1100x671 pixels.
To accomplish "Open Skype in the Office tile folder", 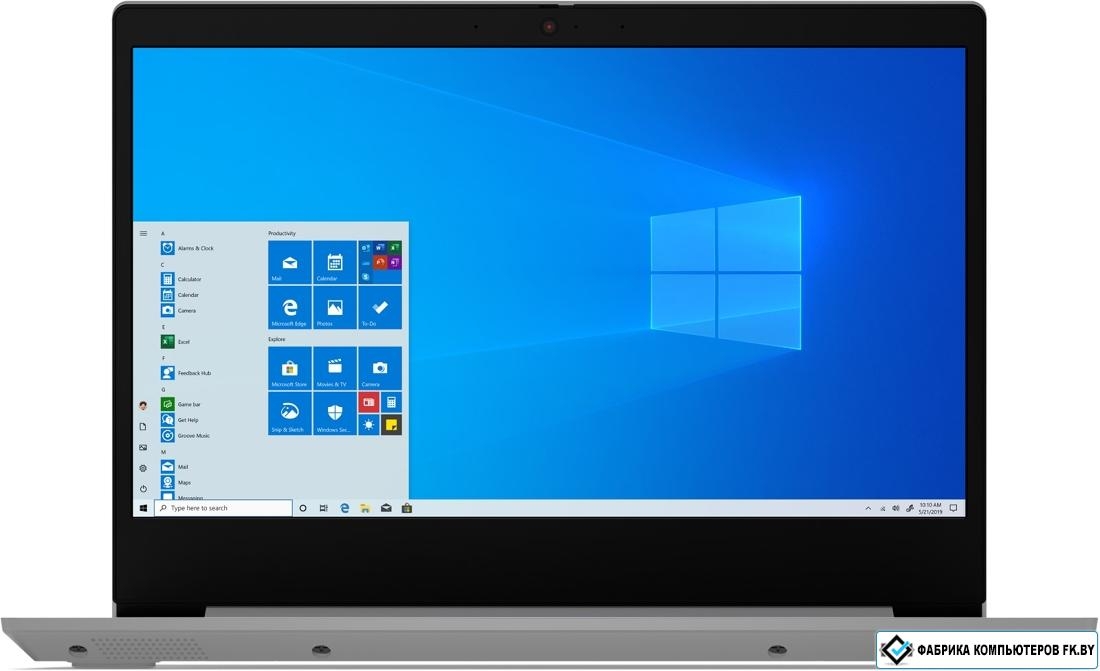I will [x=365, y=277].
